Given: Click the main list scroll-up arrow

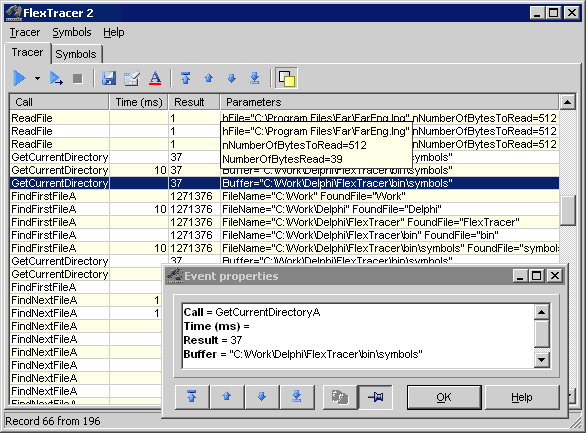Looking at the screenshot, I should (568, 102).
